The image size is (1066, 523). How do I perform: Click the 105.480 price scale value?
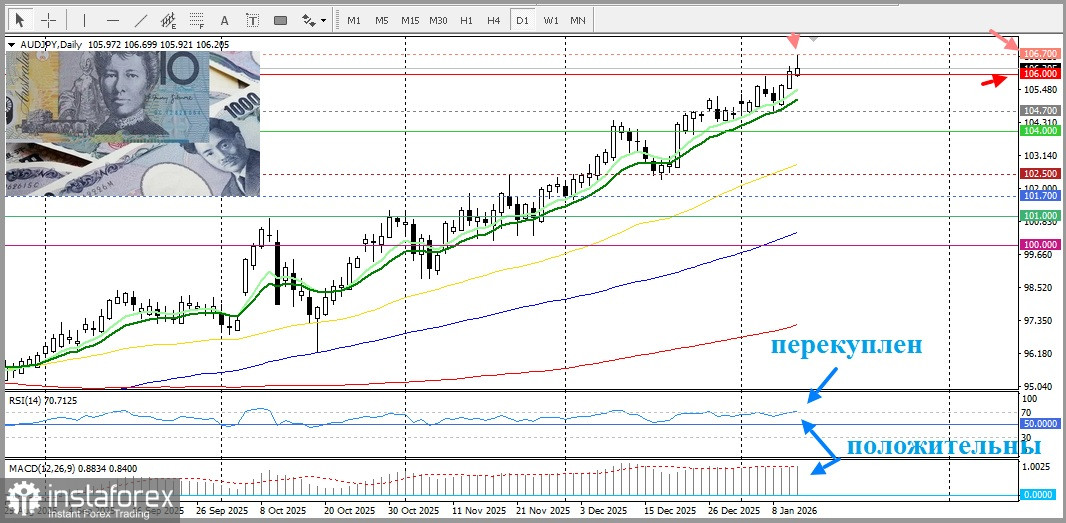[x=1040, y=90]
